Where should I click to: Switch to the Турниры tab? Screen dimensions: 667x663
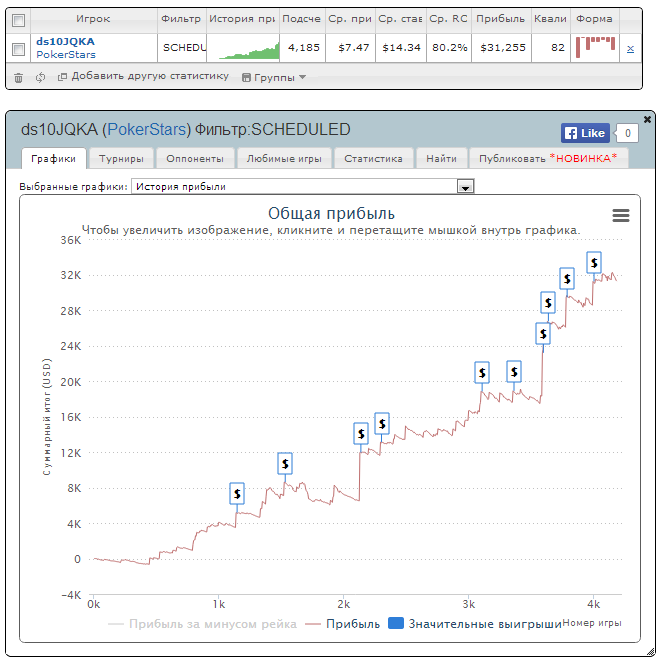[x=121, y=159]
